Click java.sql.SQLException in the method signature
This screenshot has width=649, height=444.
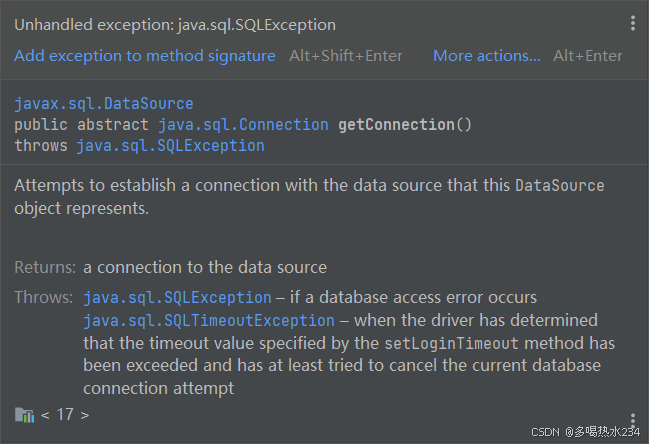170,146
